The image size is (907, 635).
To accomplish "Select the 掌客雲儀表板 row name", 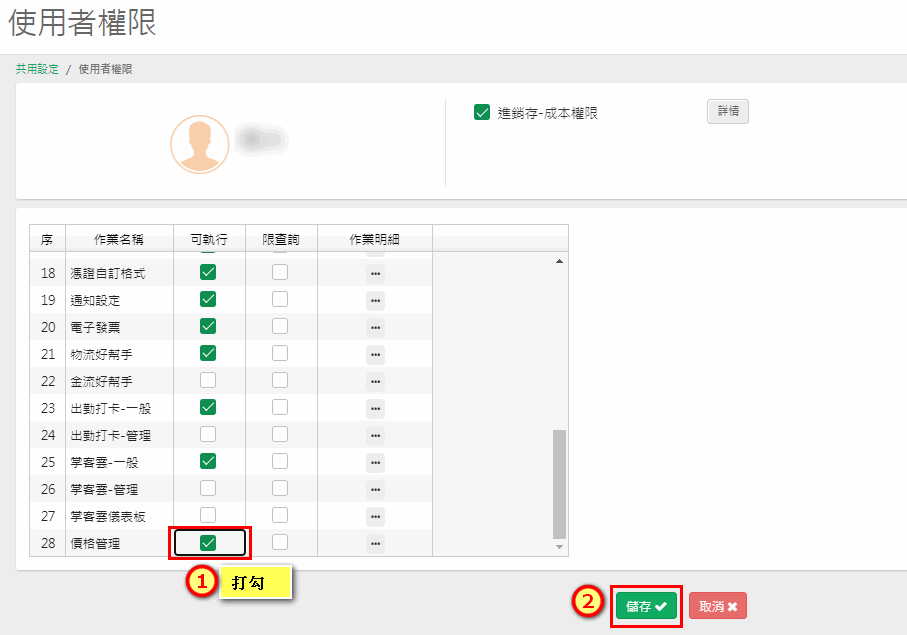I will pyautogui.click(x=108, y=516).
